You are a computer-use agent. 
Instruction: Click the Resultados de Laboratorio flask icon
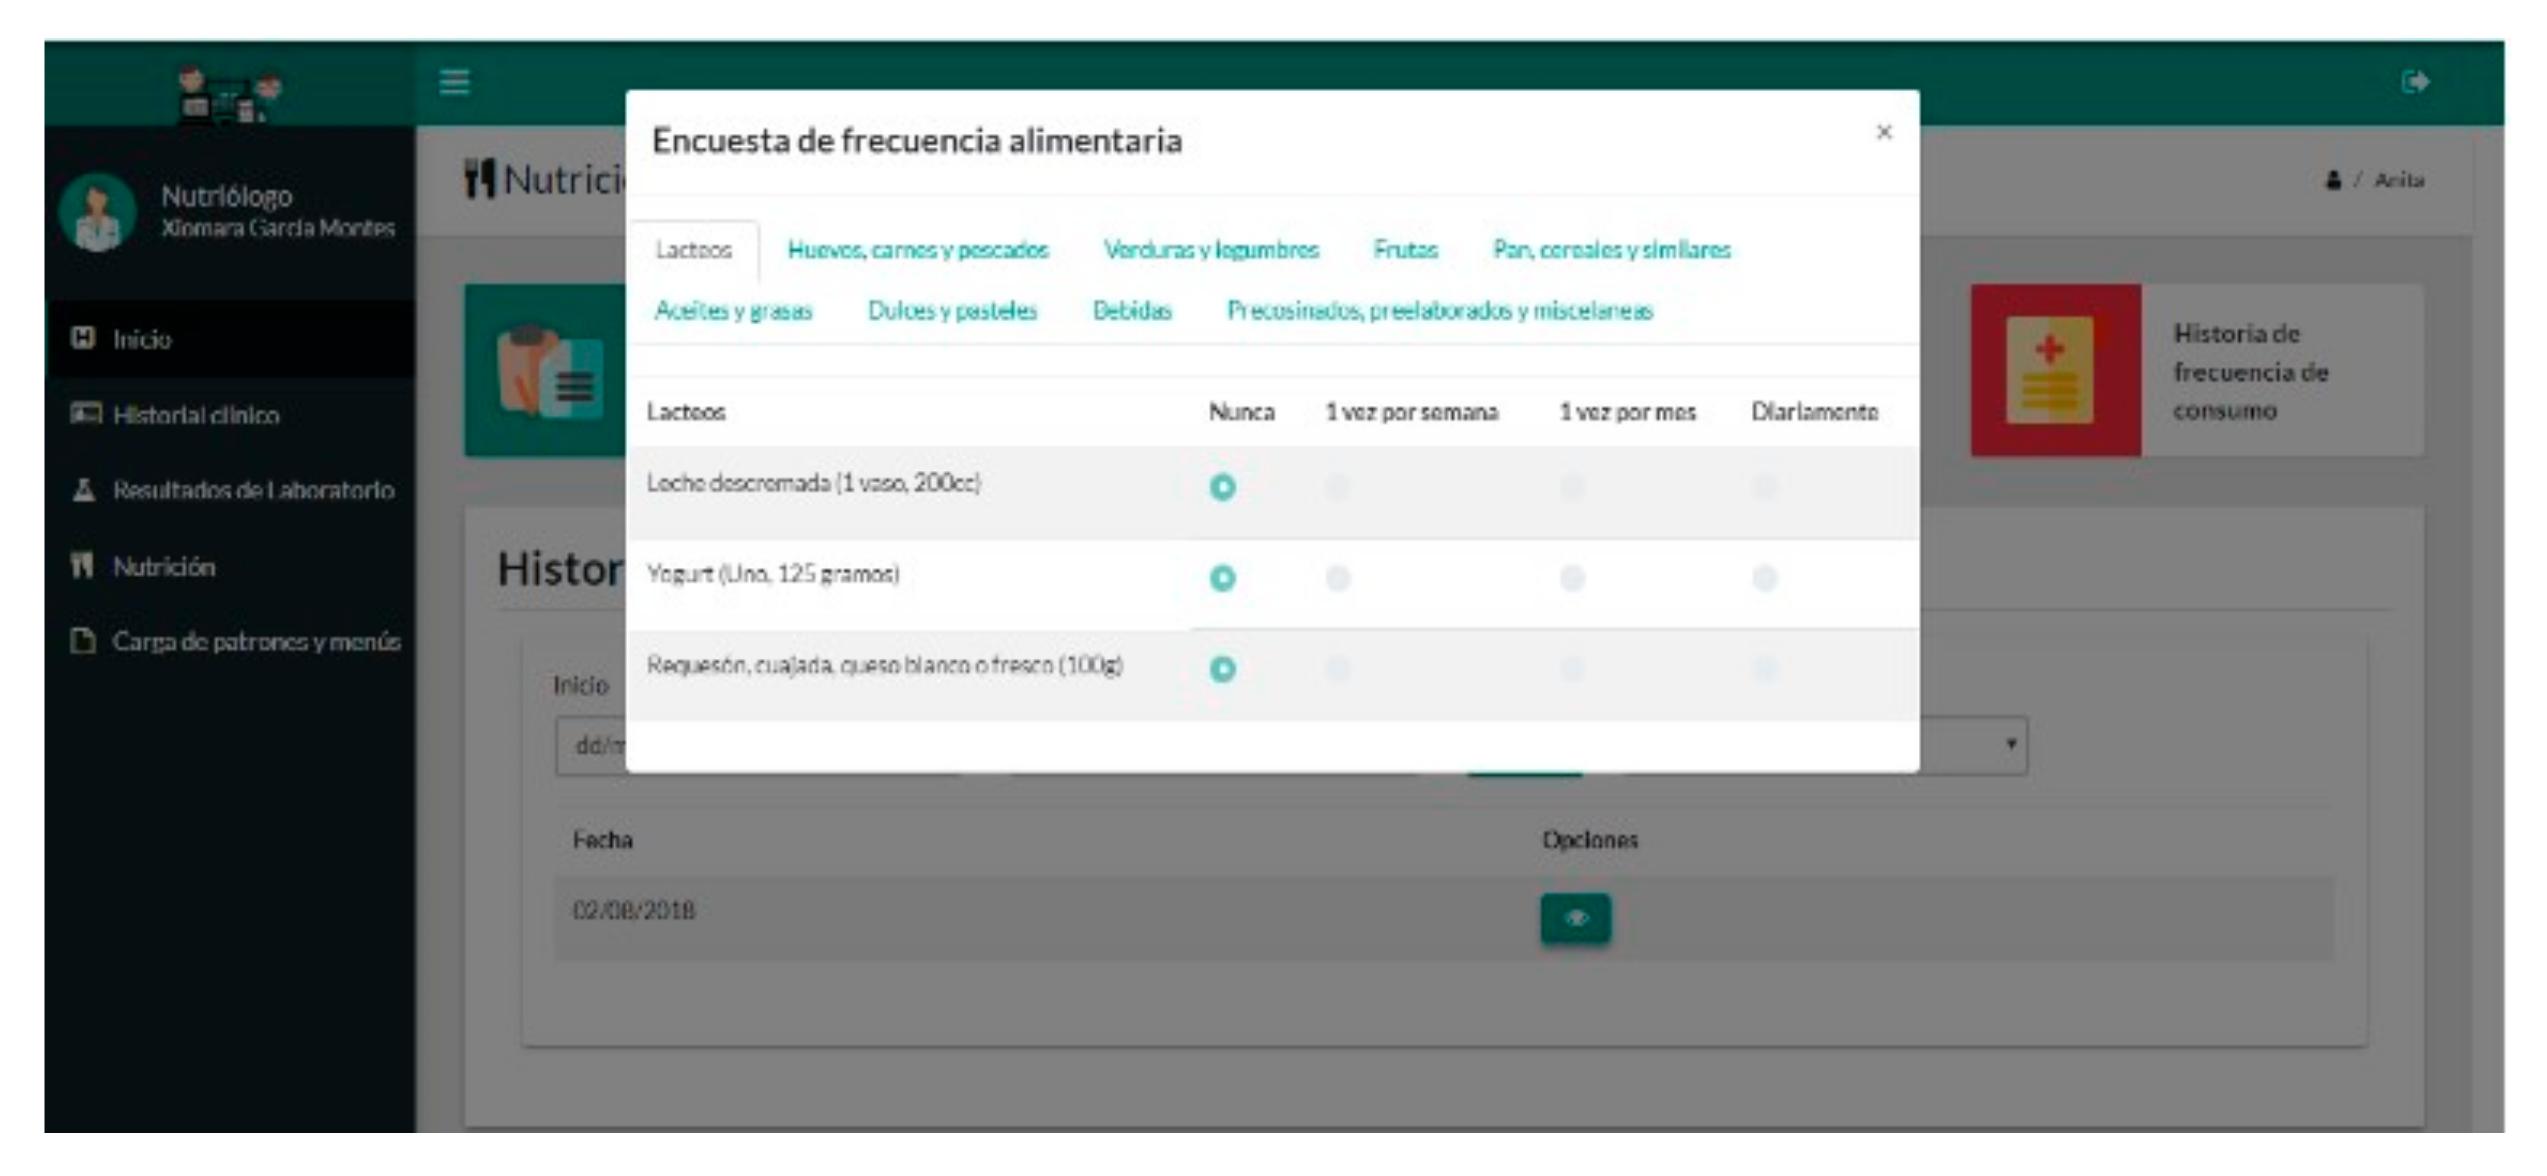[x=84, y=489]
